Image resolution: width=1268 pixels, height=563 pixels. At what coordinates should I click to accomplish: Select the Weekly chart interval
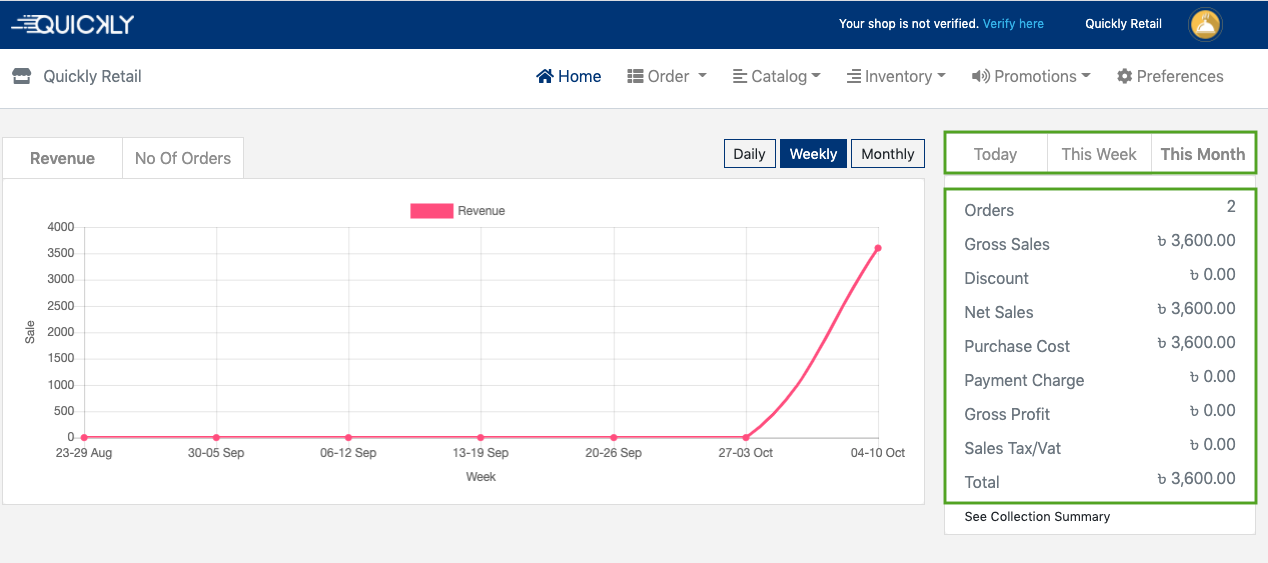point(813,154)
